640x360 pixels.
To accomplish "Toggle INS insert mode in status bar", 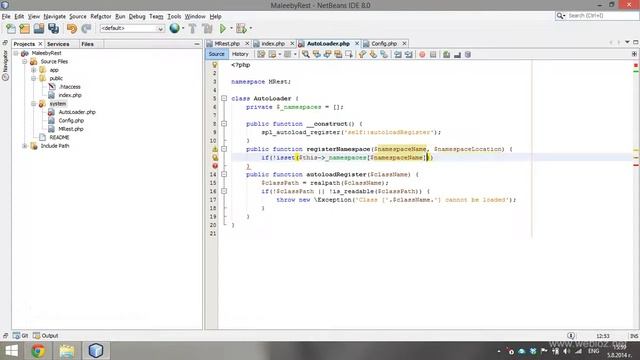I will point(634,336).
